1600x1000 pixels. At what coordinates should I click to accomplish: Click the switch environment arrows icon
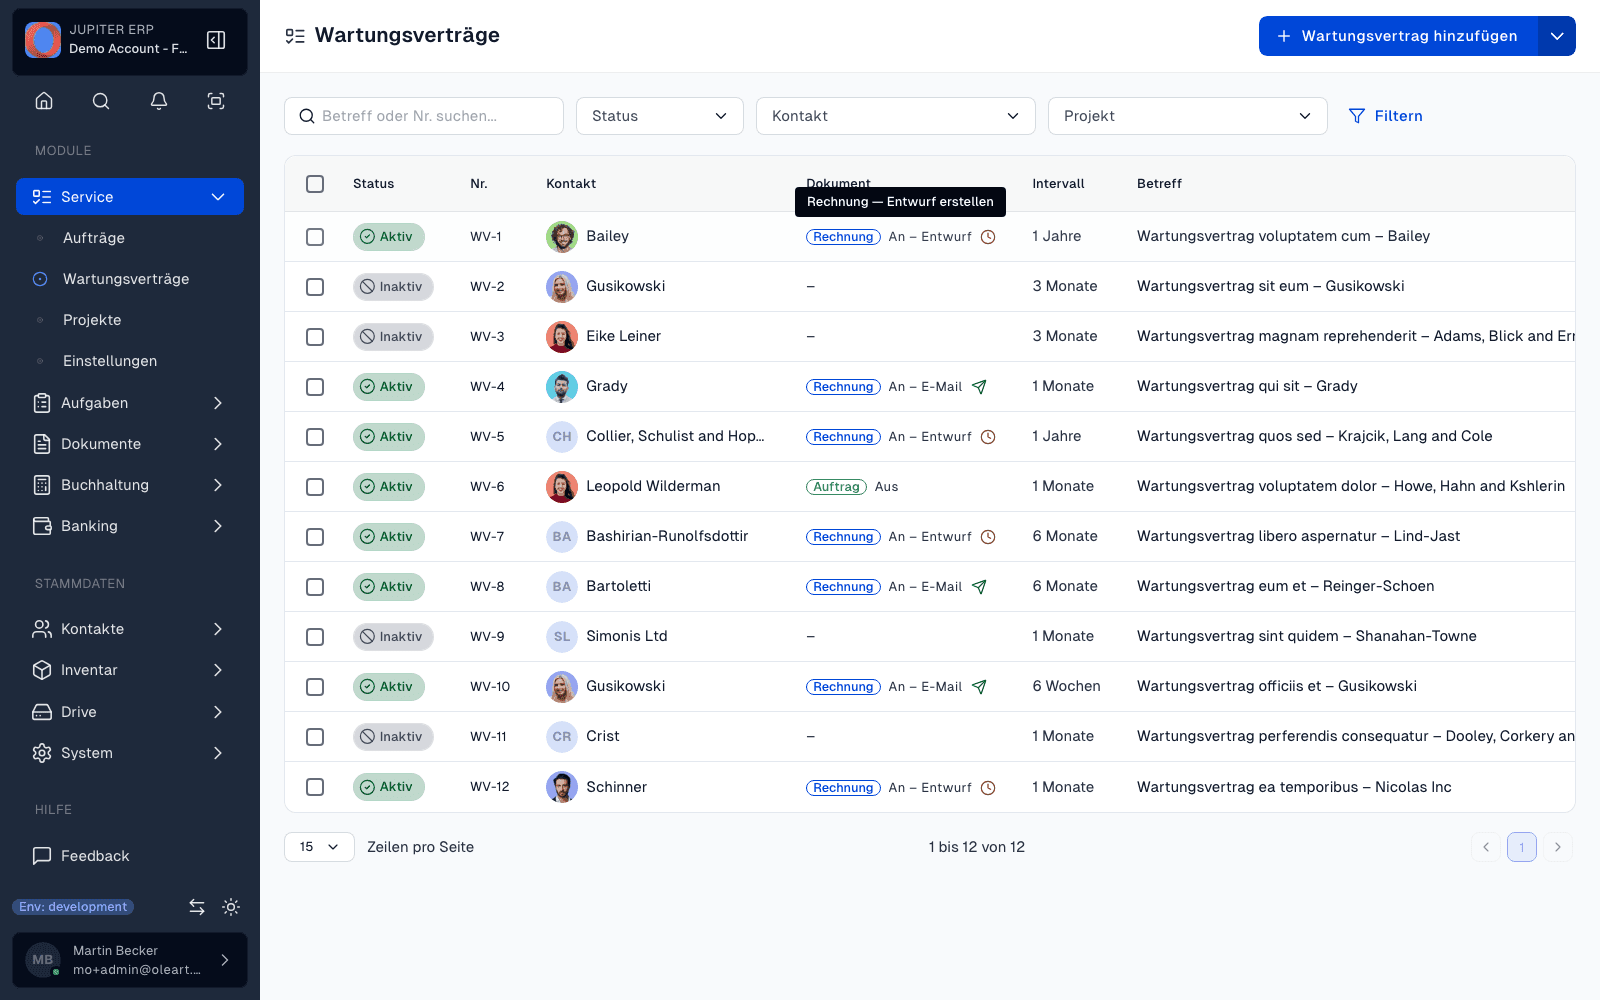point(197,907)
